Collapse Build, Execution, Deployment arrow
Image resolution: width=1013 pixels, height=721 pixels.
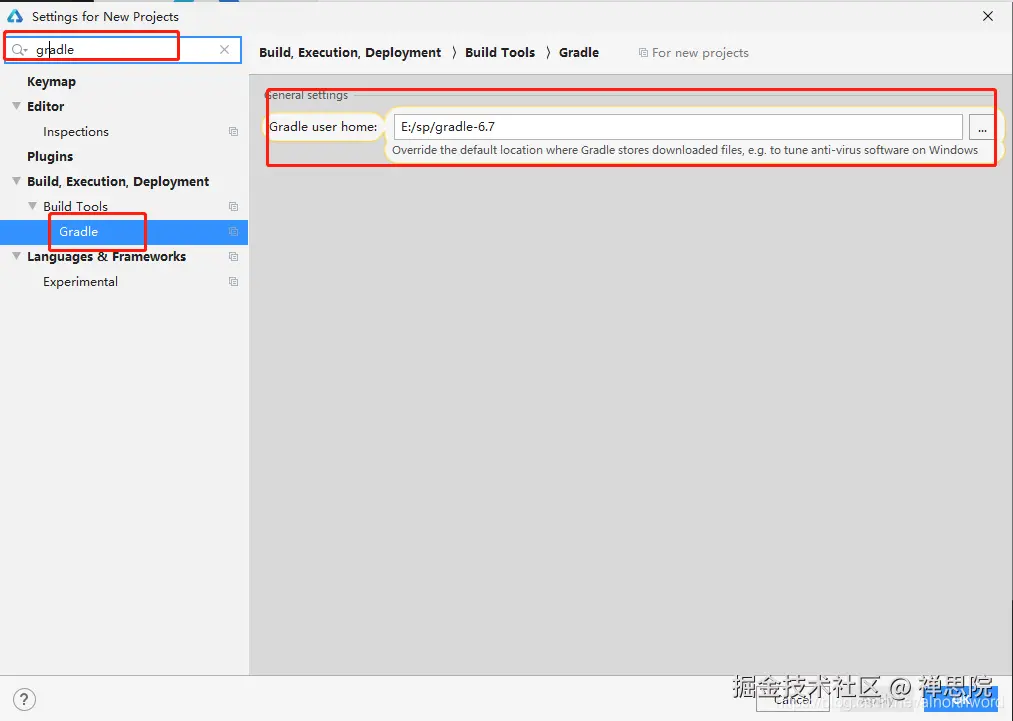click(x=17, y=181)
